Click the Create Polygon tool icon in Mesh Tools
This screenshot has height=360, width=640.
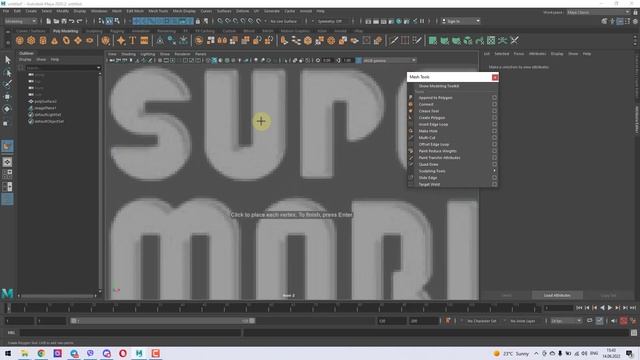click(411, 118)
